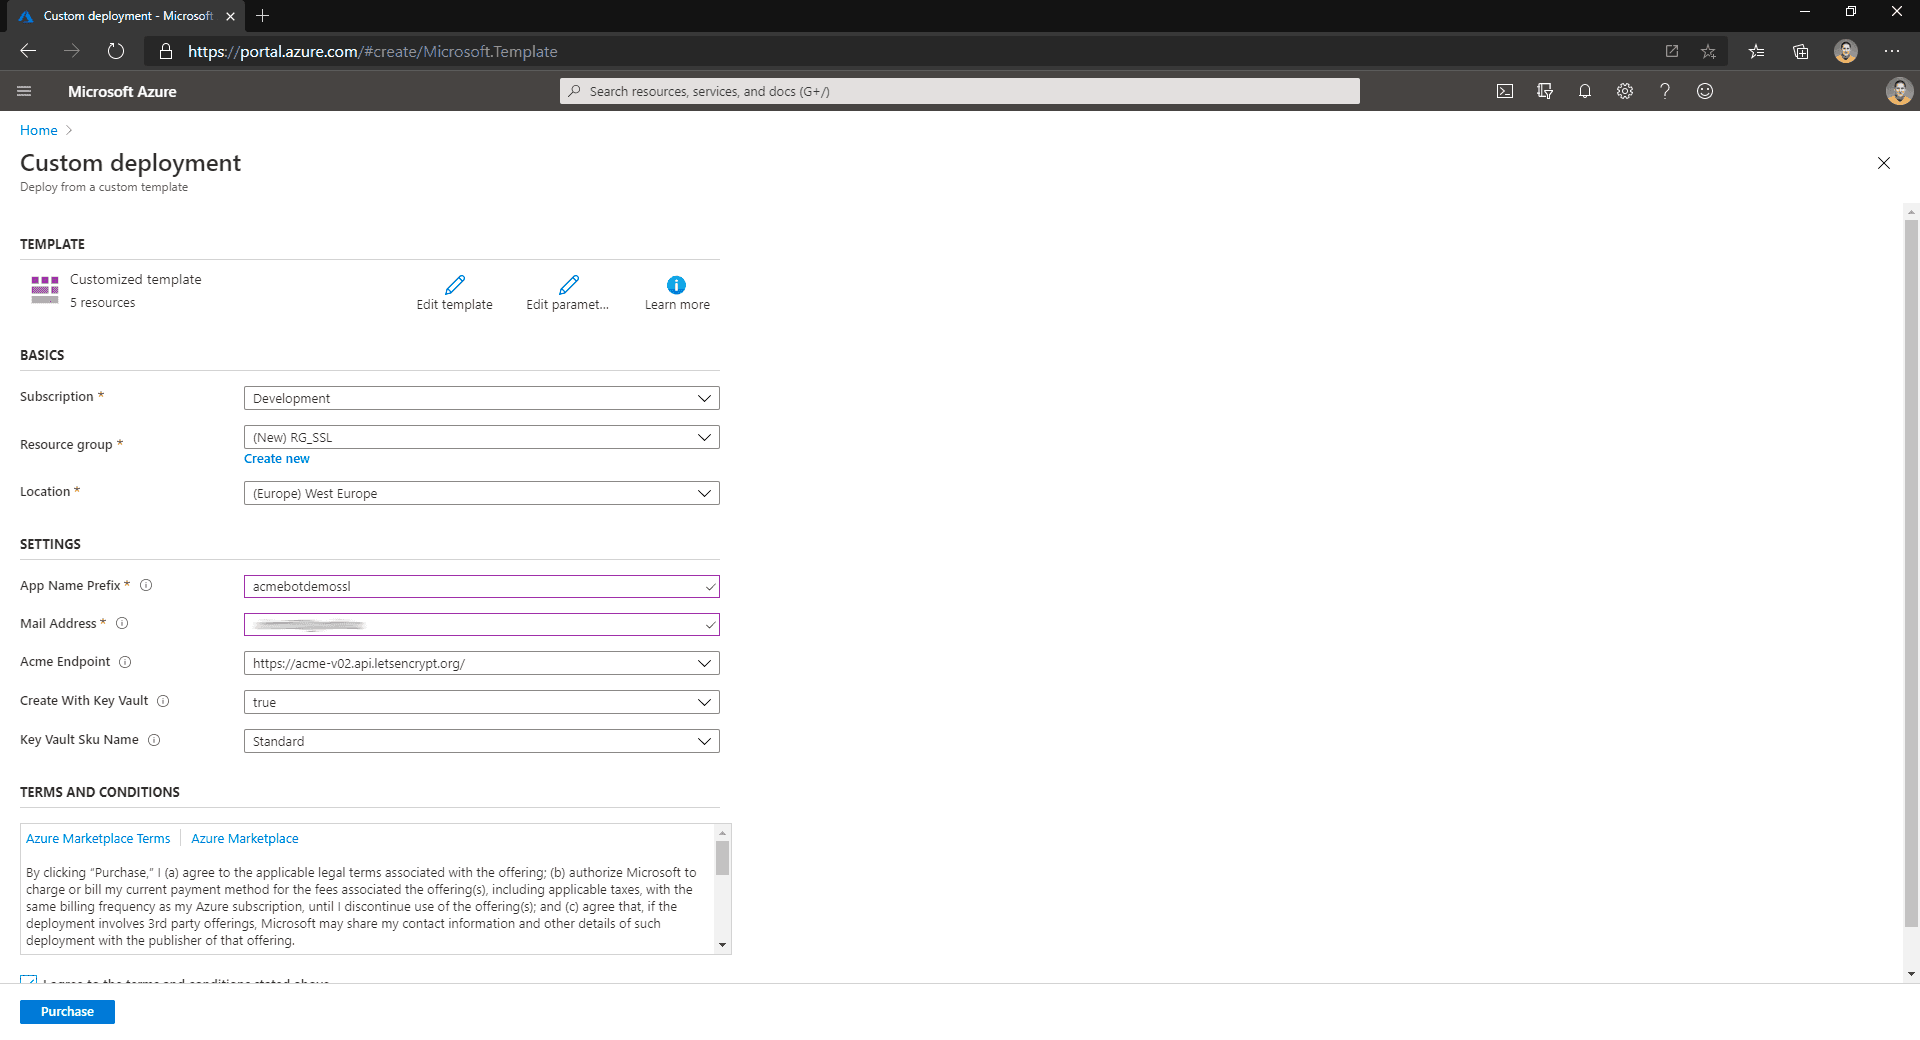Open the help question mark icon
The height and width of the screenshot is (1040, 1920).
(1664, 91)
